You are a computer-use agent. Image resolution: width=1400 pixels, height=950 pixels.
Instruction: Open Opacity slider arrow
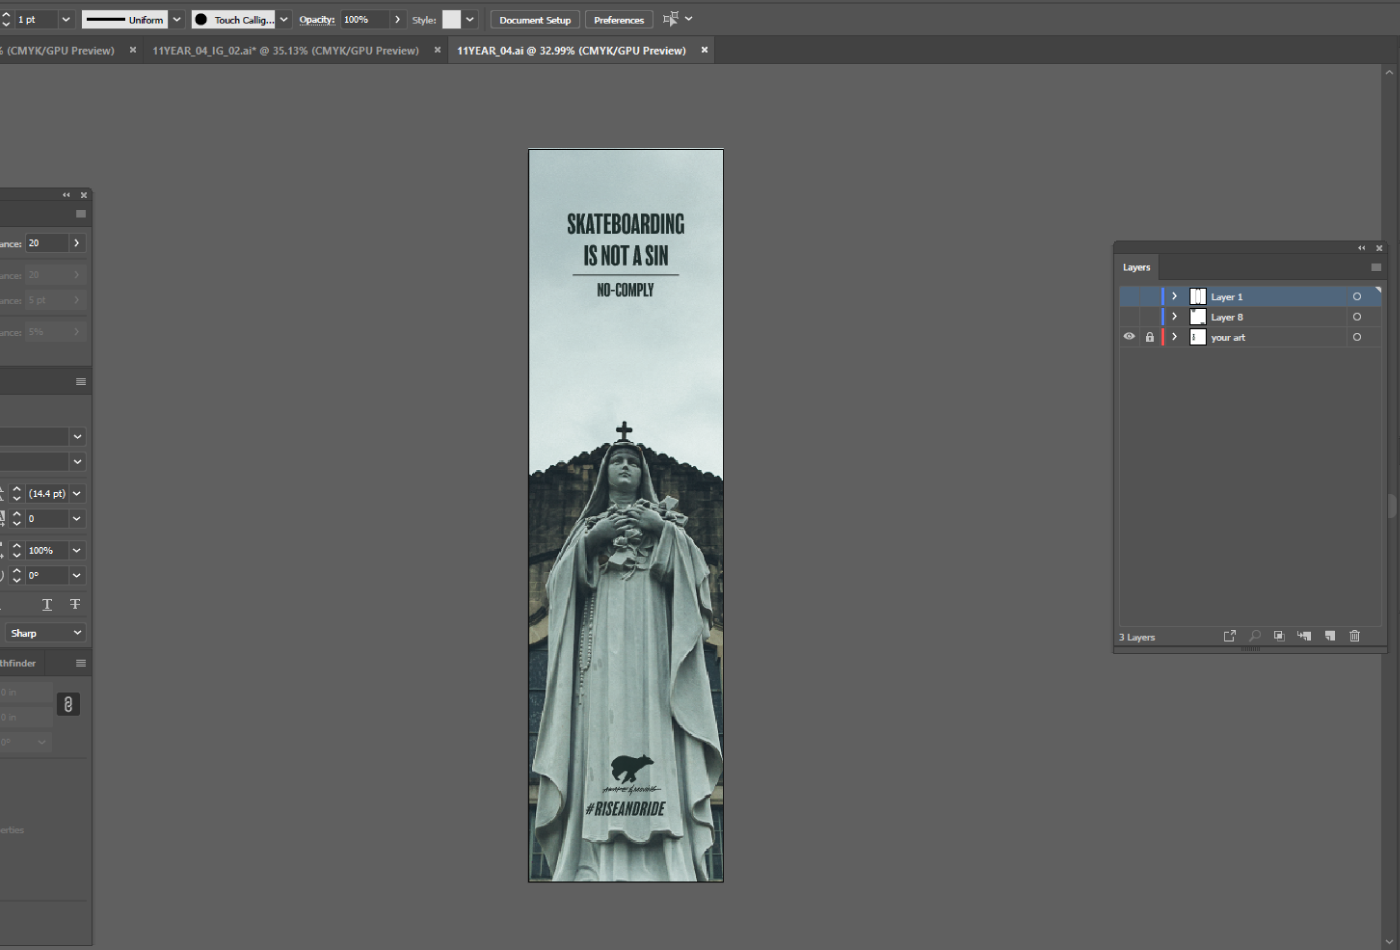397,19
